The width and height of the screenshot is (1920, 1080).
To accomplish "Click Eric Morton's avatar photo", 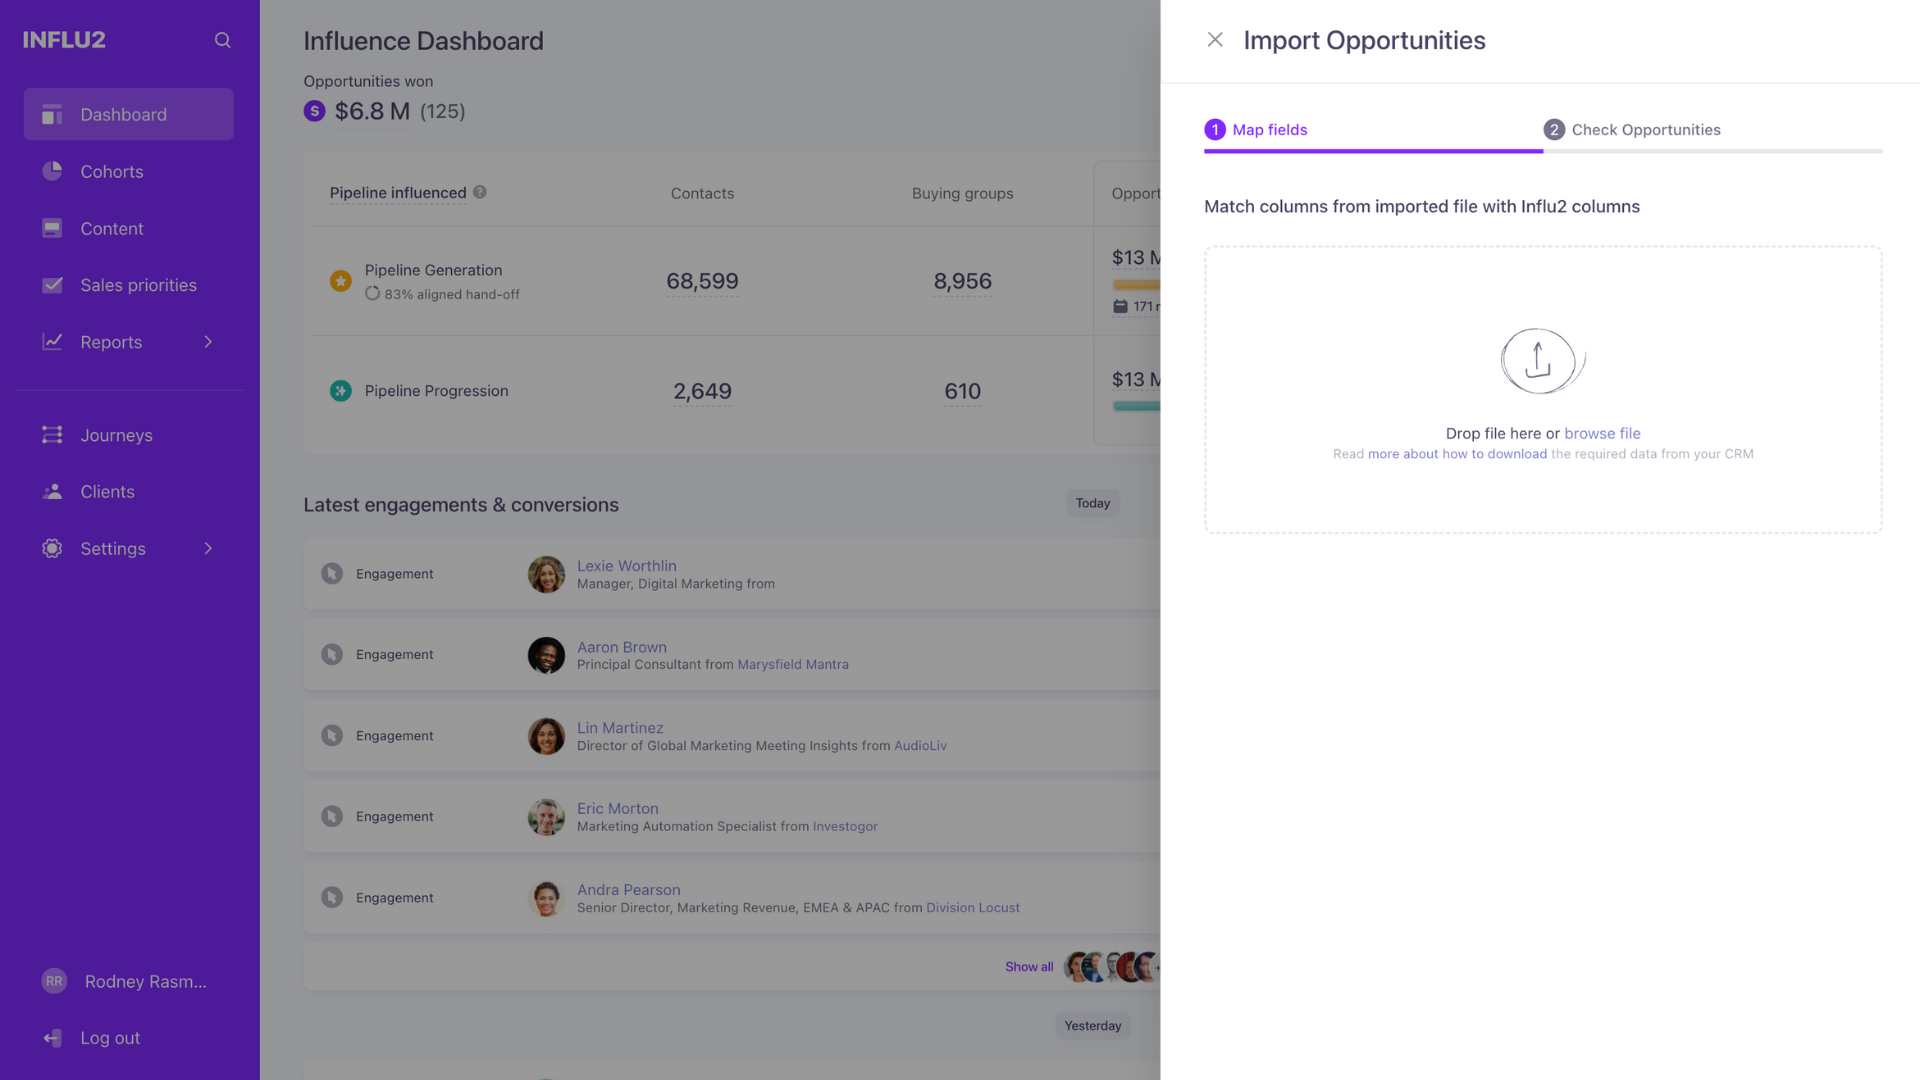I will click(x=546, y=817).
